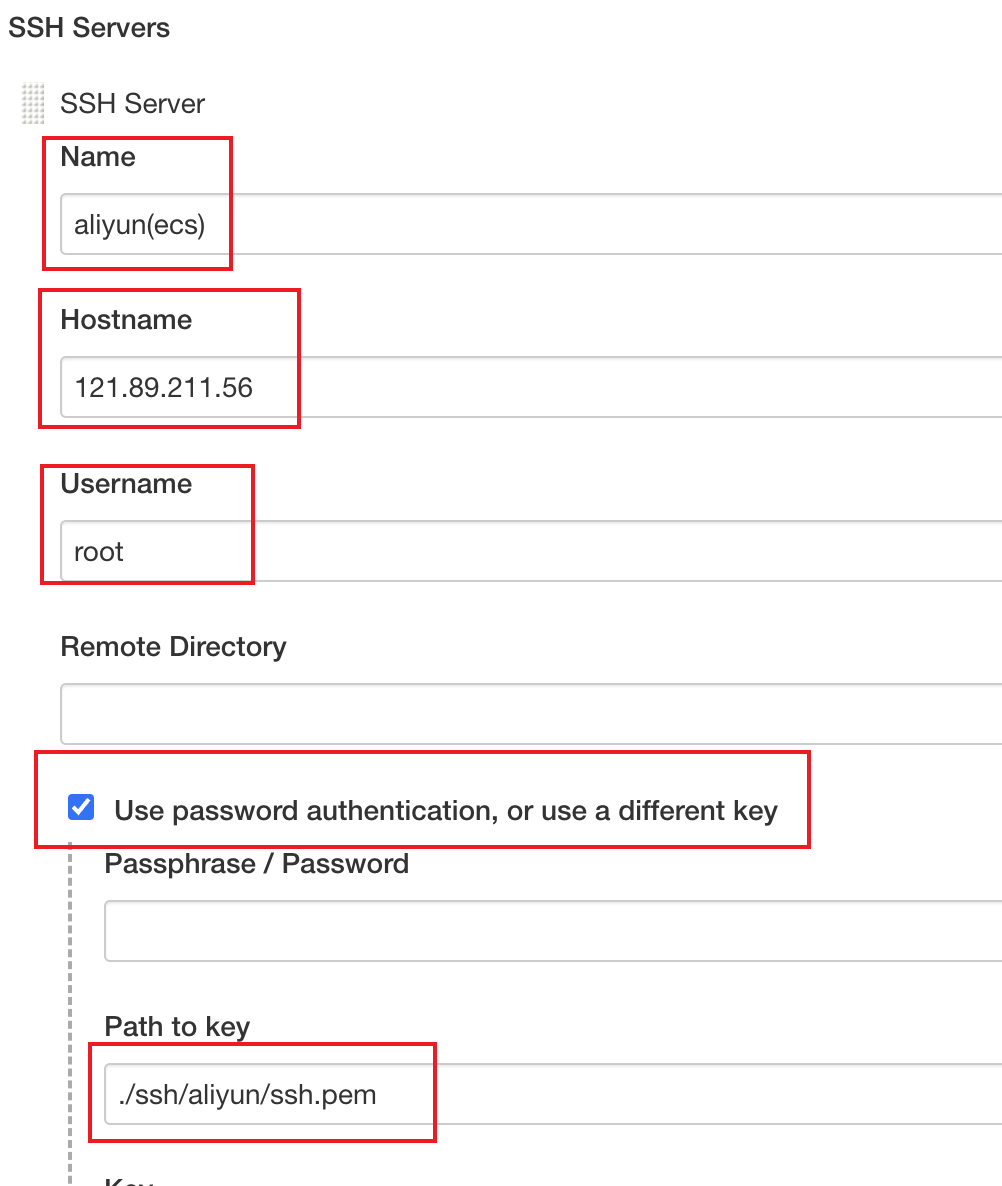Click the Name field label
This screenshot has height=1186, width=1002.
(x=98, y=156)
